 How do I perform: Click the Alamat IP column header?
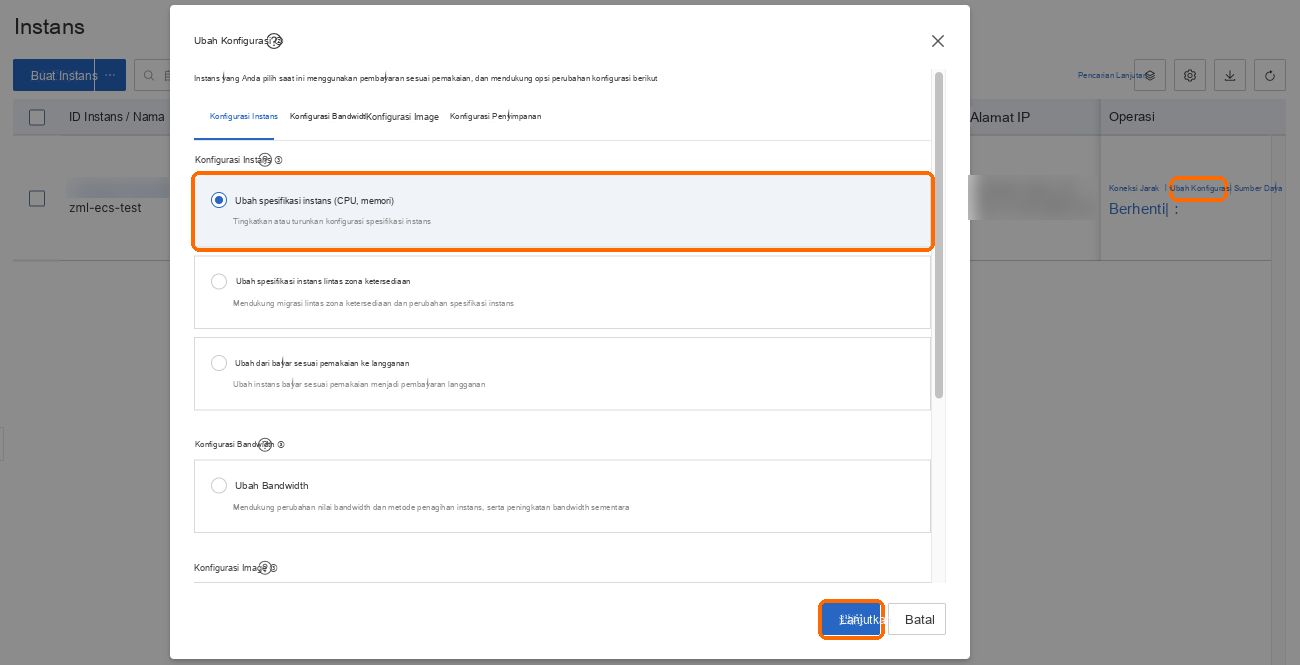click(x=1000, y=117)
